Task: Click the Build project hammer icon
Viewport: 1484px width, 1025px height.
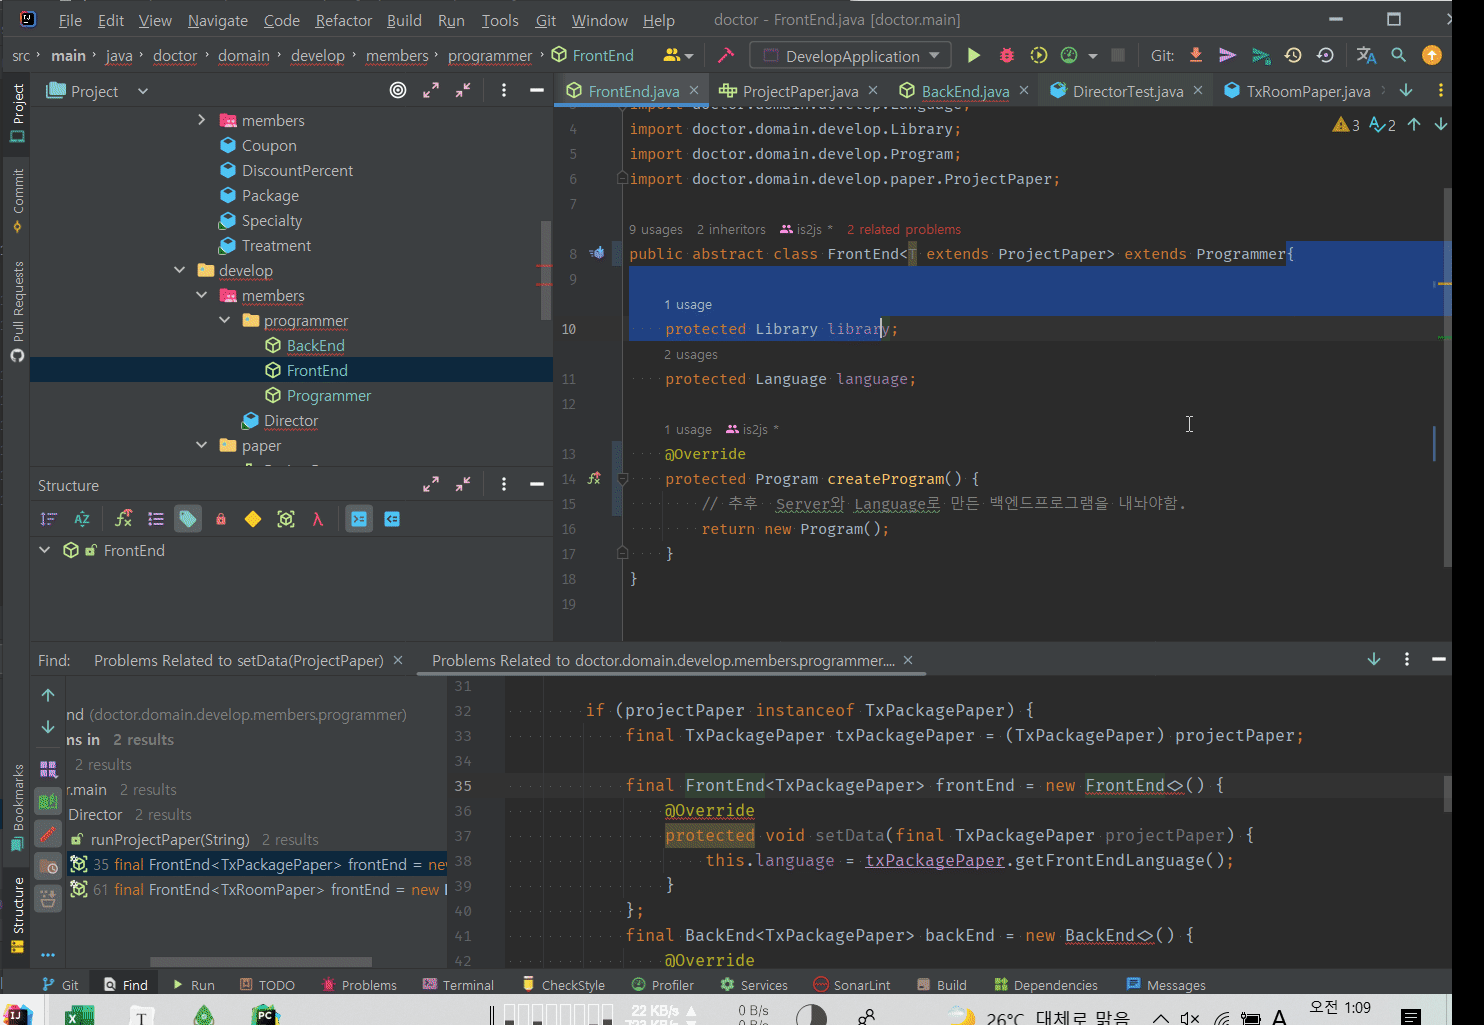Action: 726,56
